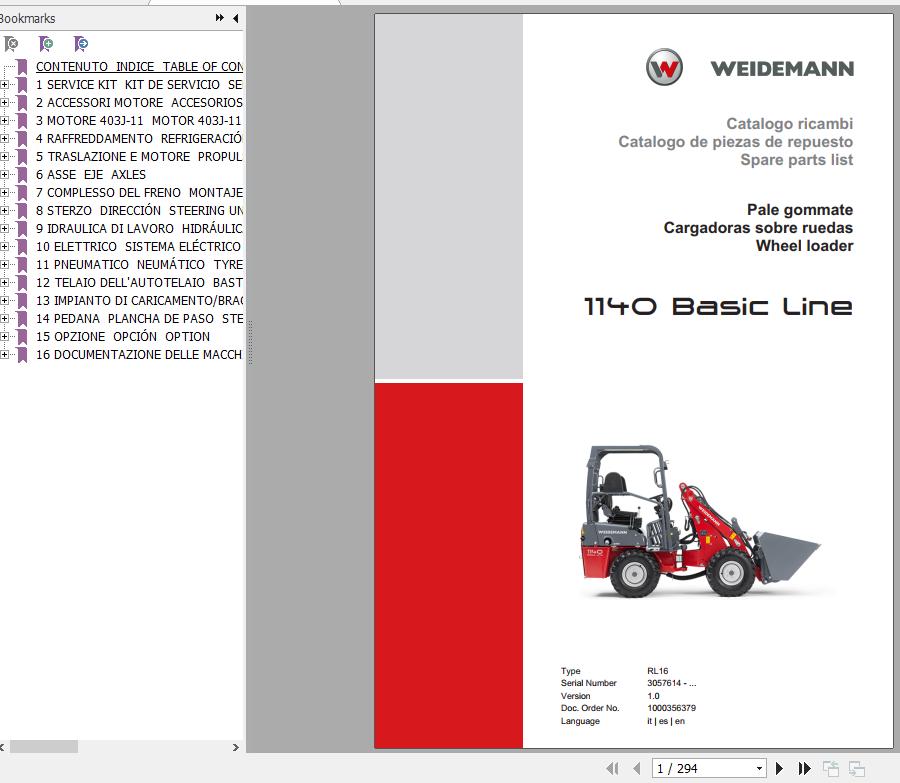Click the bookmarks scrollbar right arrow
The image size is (900, 783).
(235, 747)
